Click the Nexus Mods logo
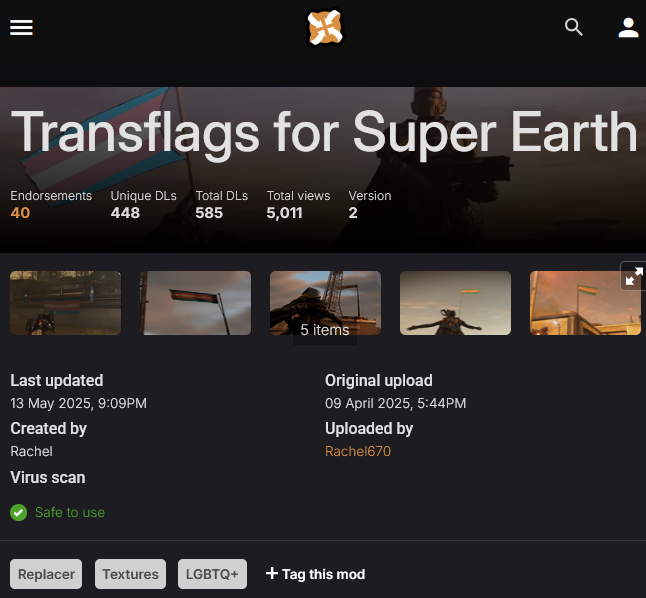This screenshot has width=646, height=598. point(325,28)
